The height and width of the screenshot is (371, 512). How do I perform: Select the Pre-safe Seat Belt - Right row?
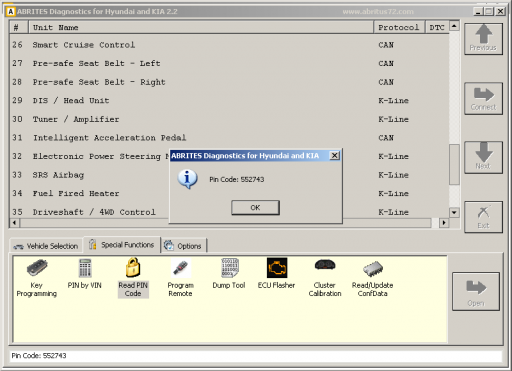(229, 82)
